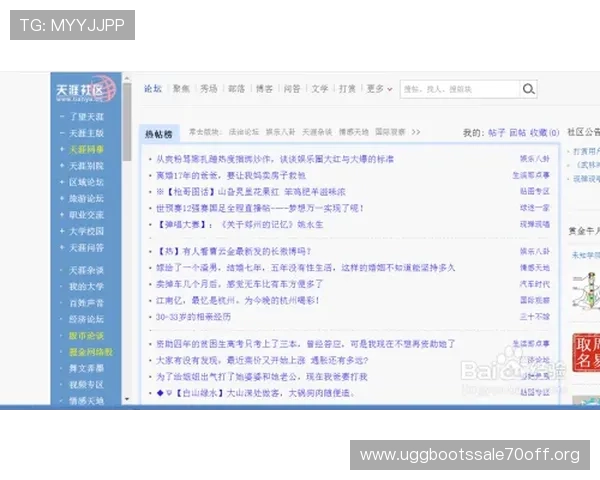
Task: Open 娱乐八卦 in the frequent boards row
Action: [280, 132]
